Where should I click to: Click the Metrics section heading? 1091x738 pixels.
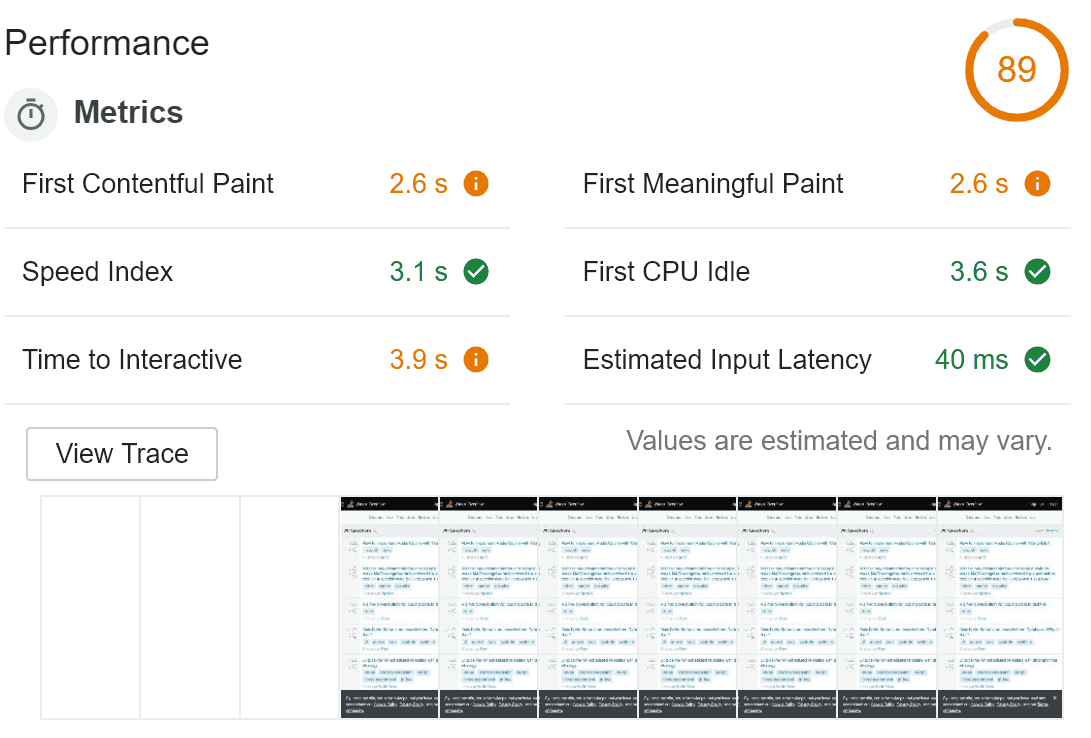pyautogui.click(x=128, y=113)
